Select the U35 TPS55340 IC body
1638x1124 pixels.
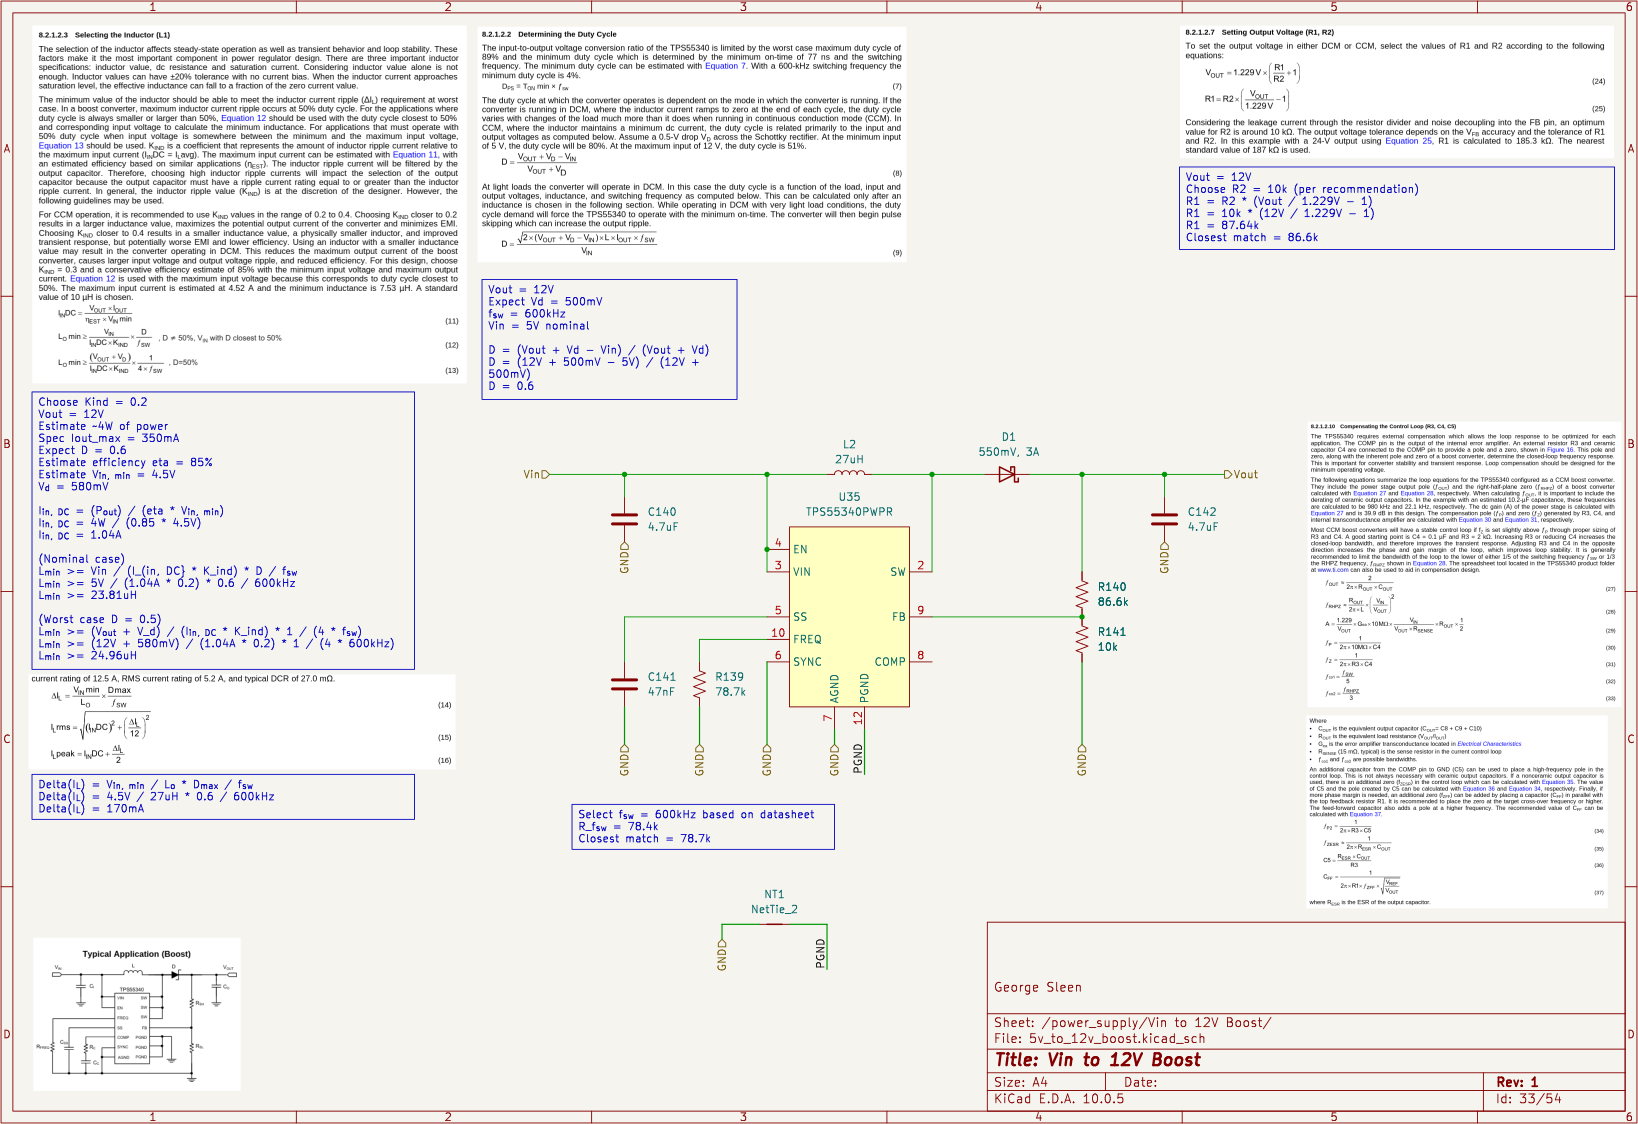(x=849, y=616)
